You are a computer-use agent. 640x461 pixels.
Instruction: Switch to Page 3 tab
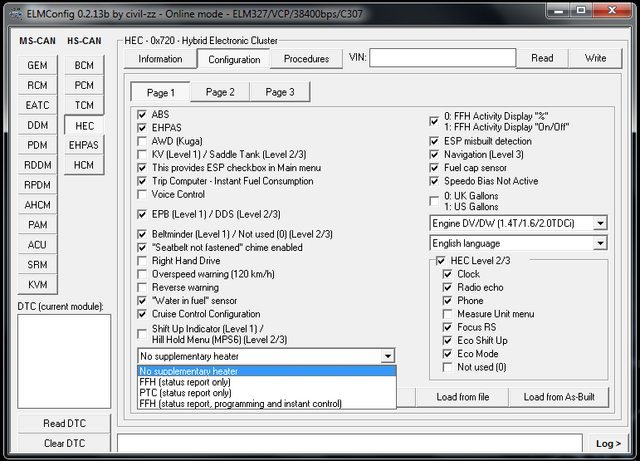[x=280, y=92]
